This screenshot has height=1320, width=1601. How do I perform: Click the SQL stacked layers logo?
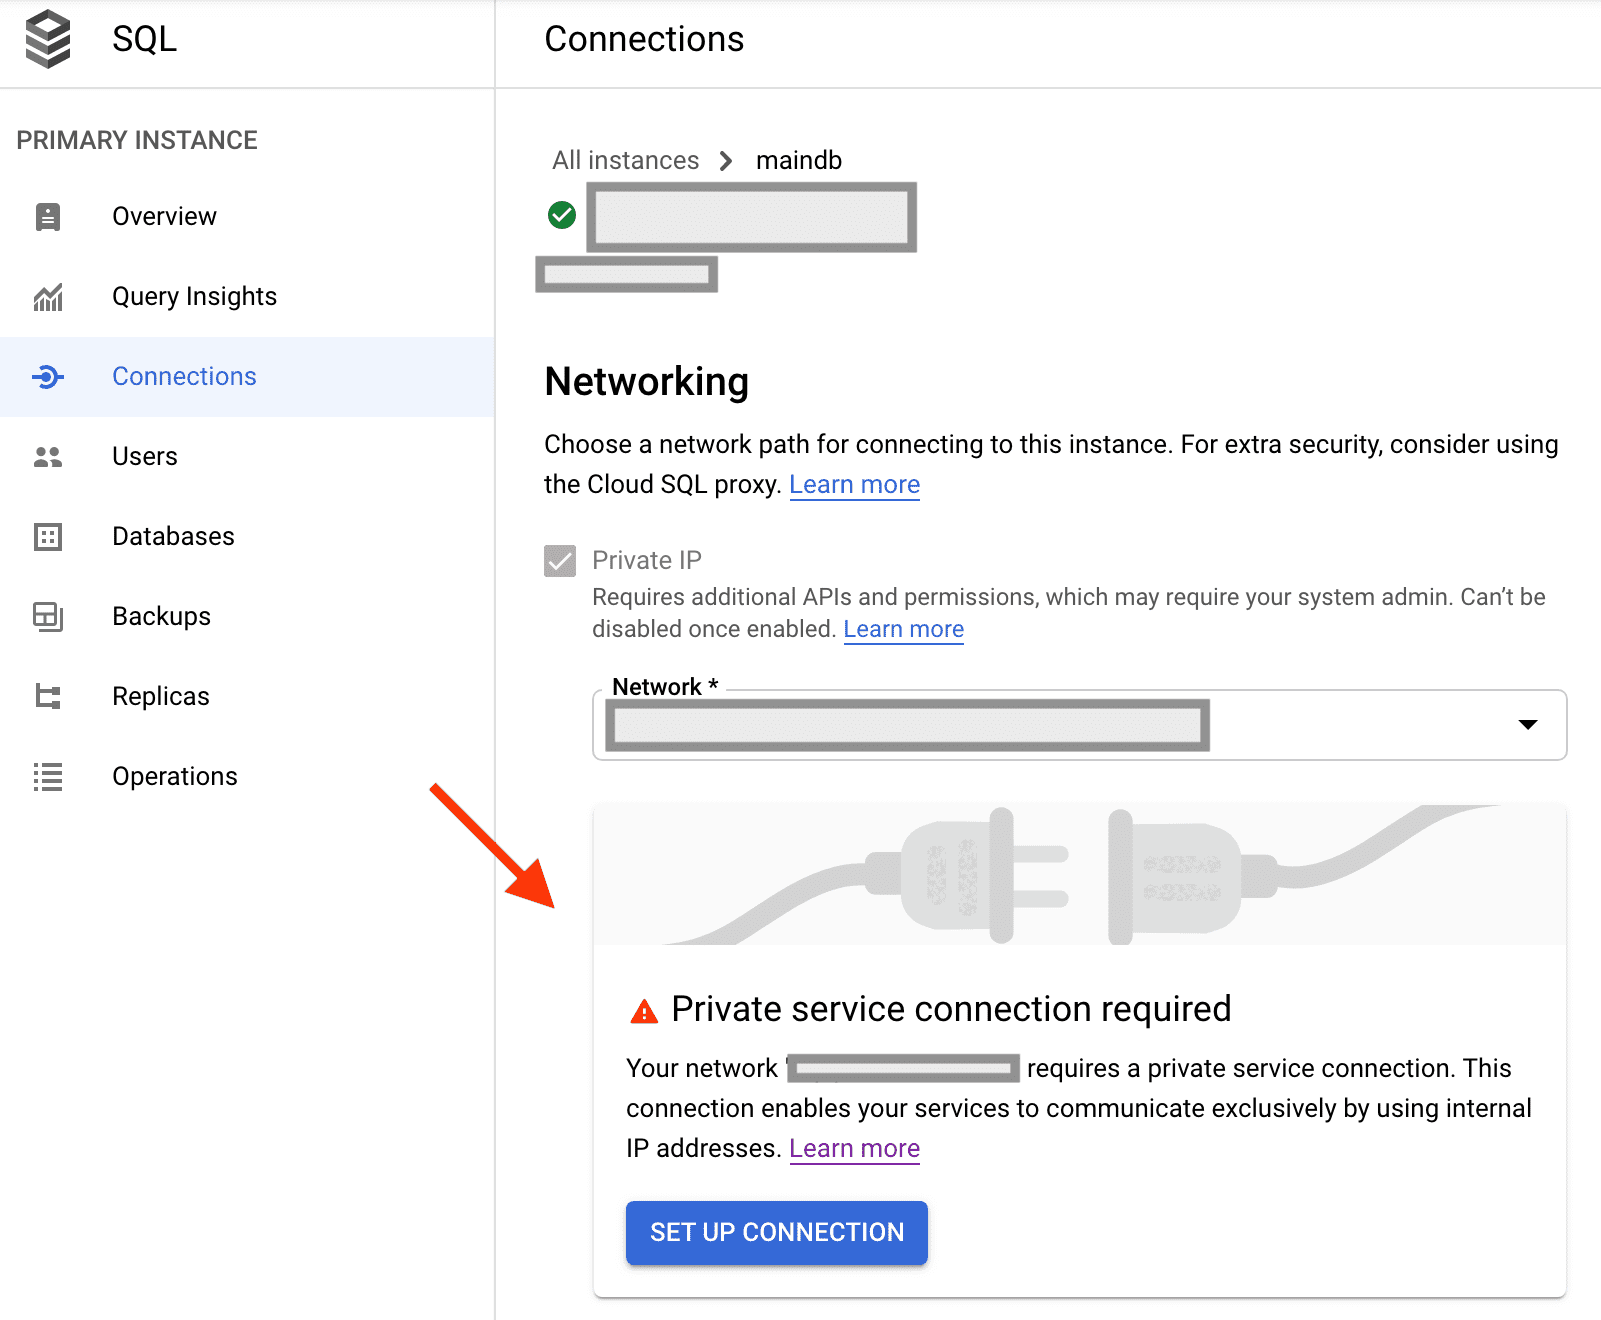click(x=48, y=39)
